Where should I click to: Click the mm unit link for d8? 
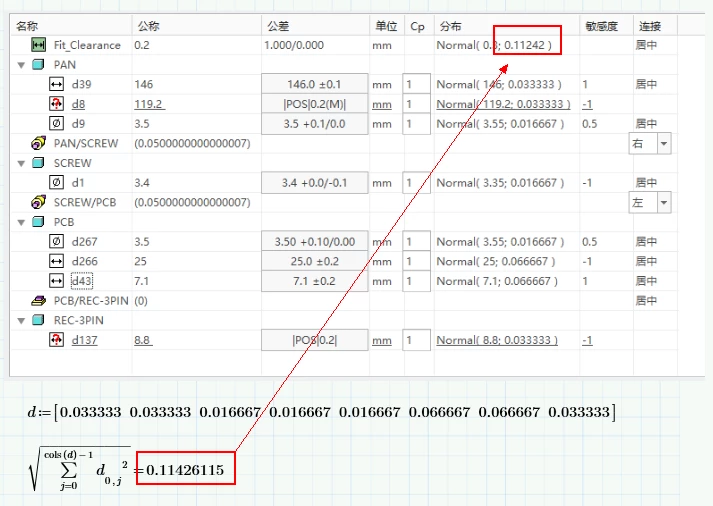[382, 104]
